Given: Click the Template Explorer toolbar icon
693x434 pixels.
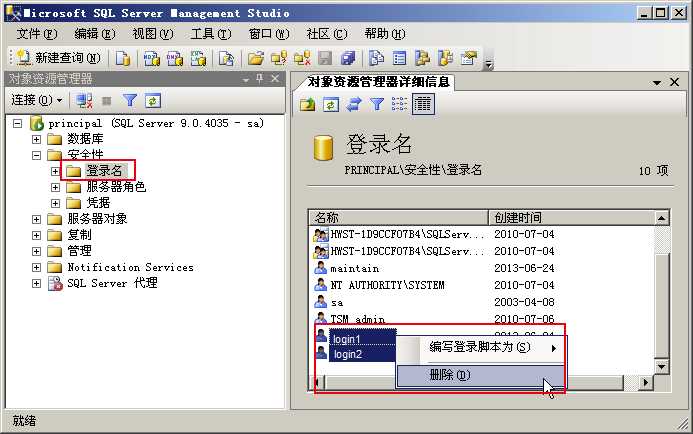Looking at the screenshot, I should tap(446, 58).
